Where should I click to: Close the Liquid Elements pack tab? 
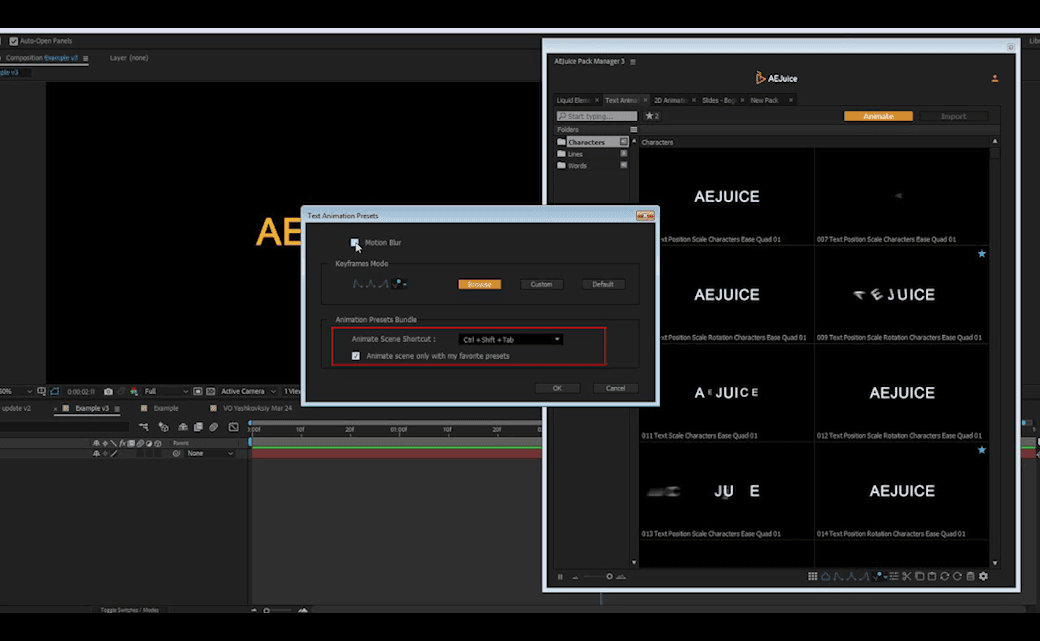click(597, 100)
